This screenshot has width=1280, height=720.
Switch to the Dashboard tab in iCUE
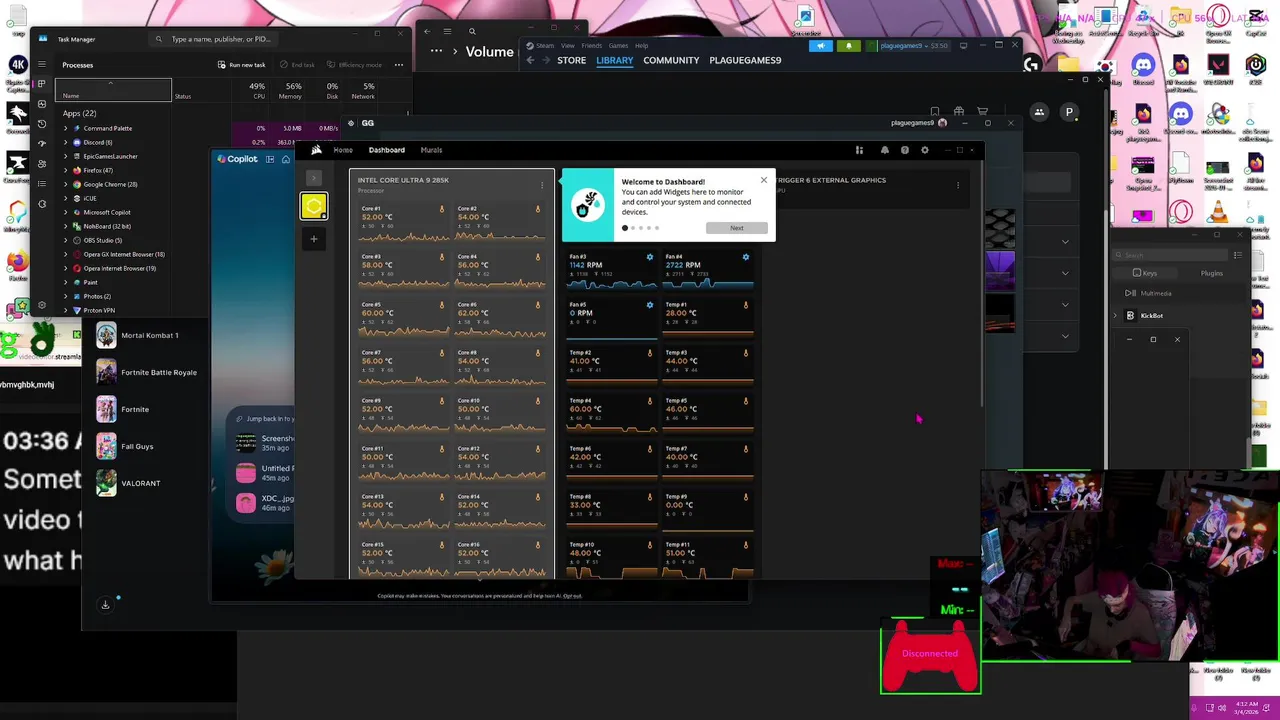[386, 150]
